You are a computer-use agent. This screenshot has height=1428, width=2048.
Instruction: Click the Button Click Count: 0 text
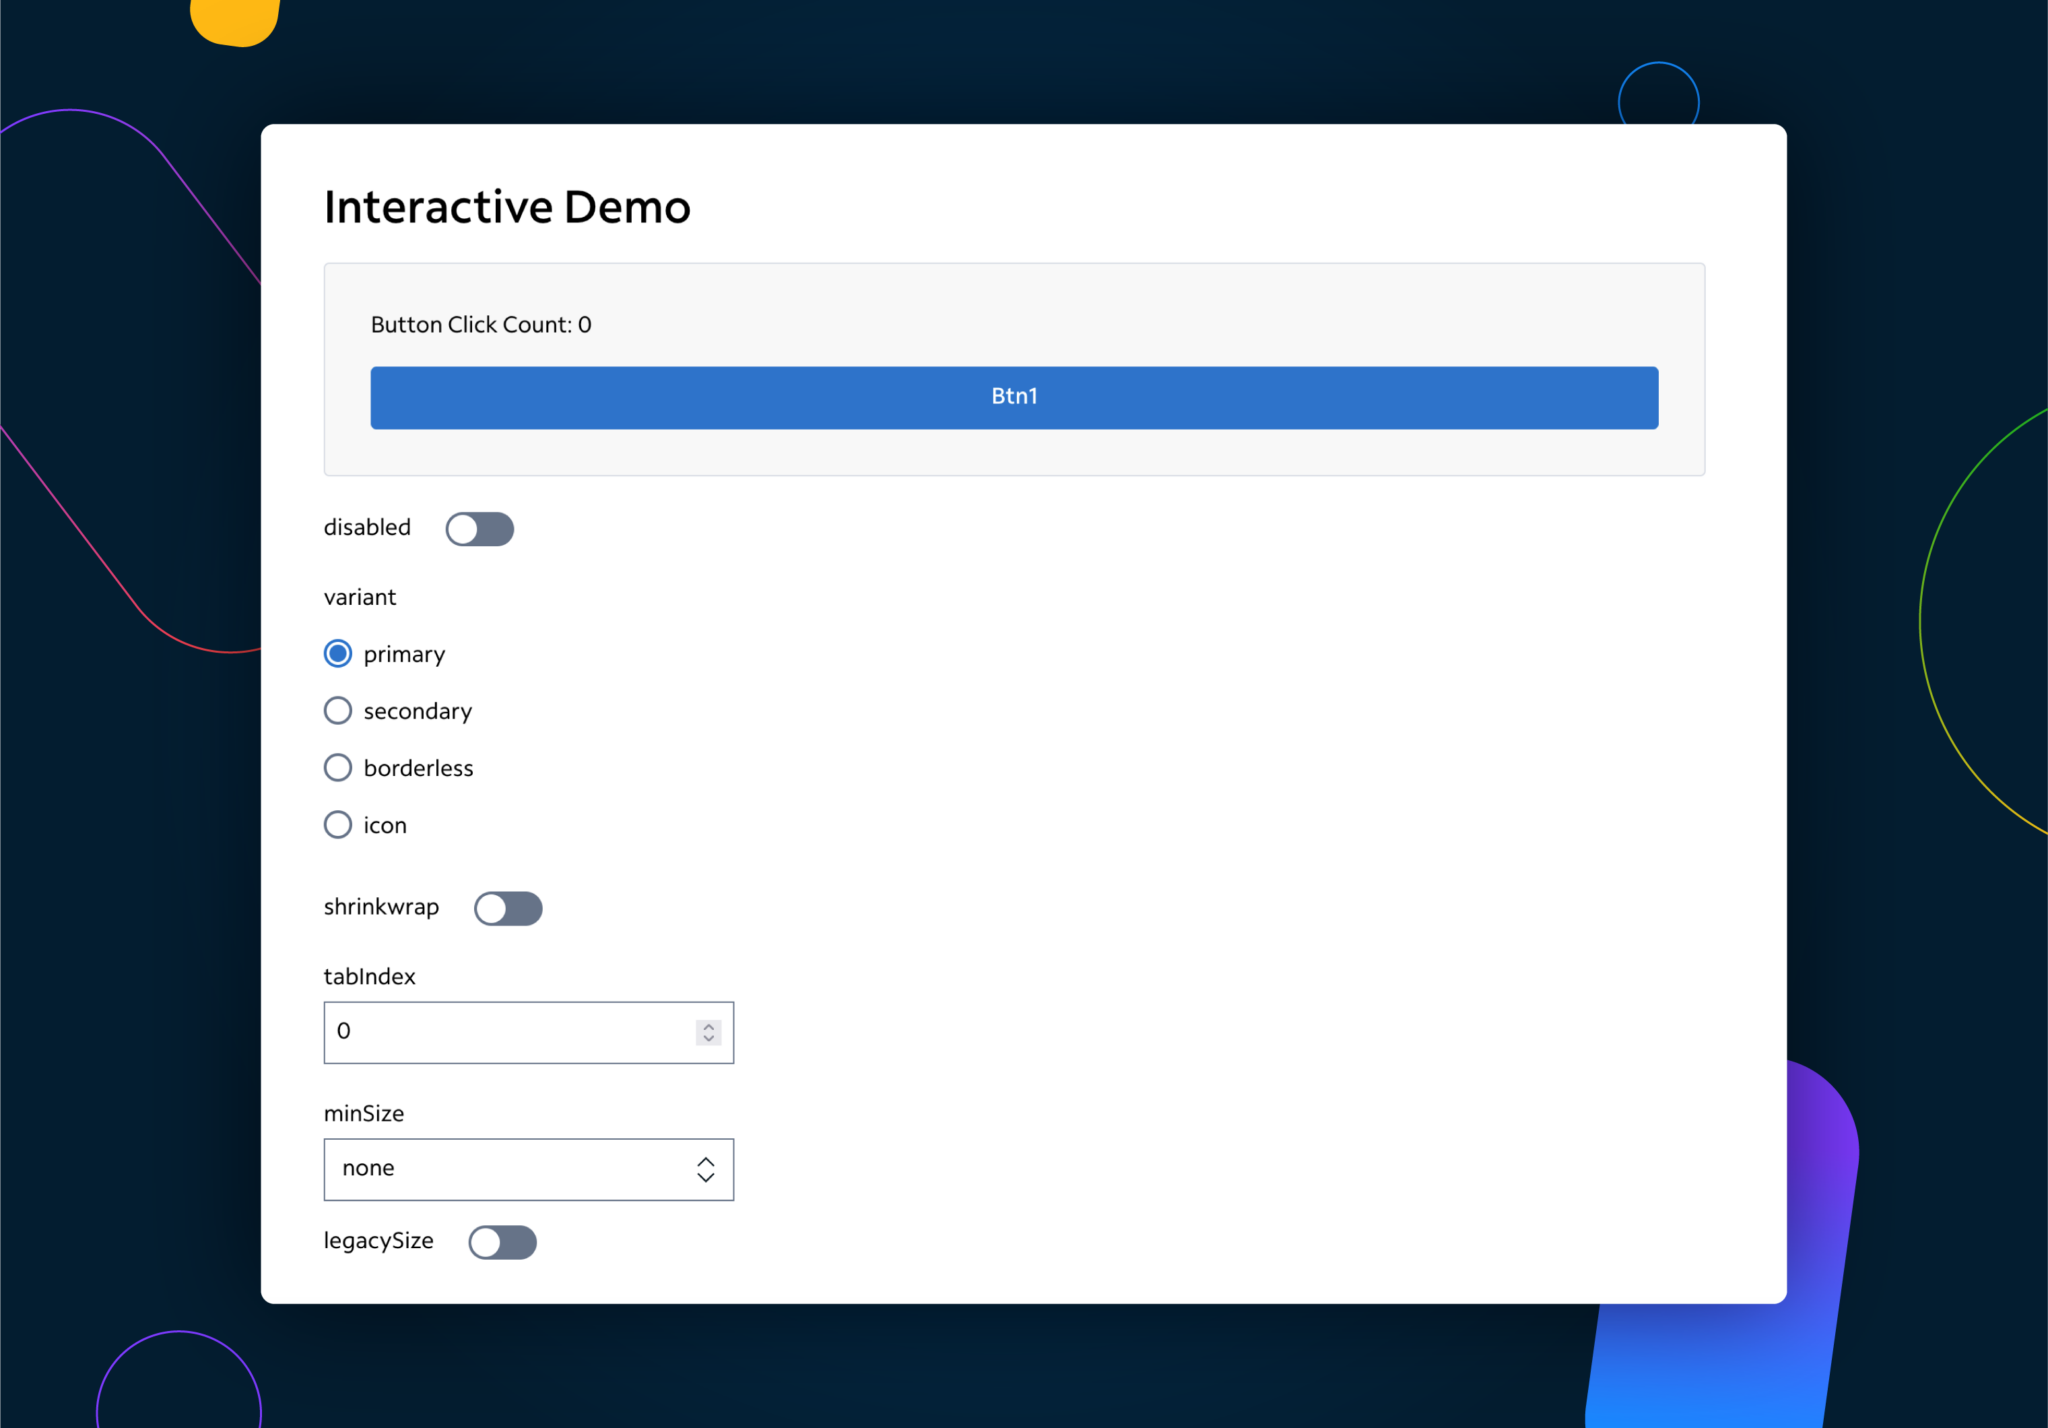tap(481, 325)
